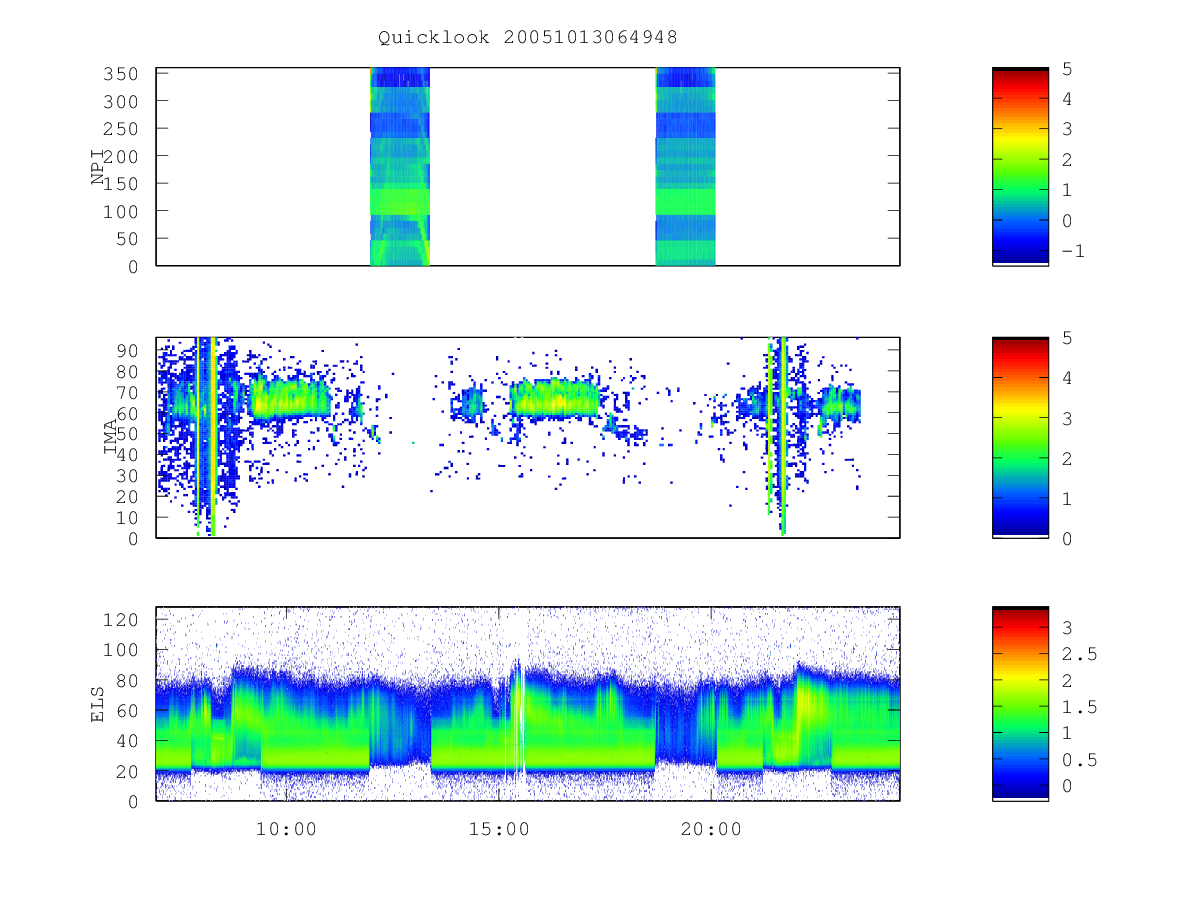Click the -1 label on the NPI colorbar
This screenshot has height=900, width=1200.
coord(1072,251)
